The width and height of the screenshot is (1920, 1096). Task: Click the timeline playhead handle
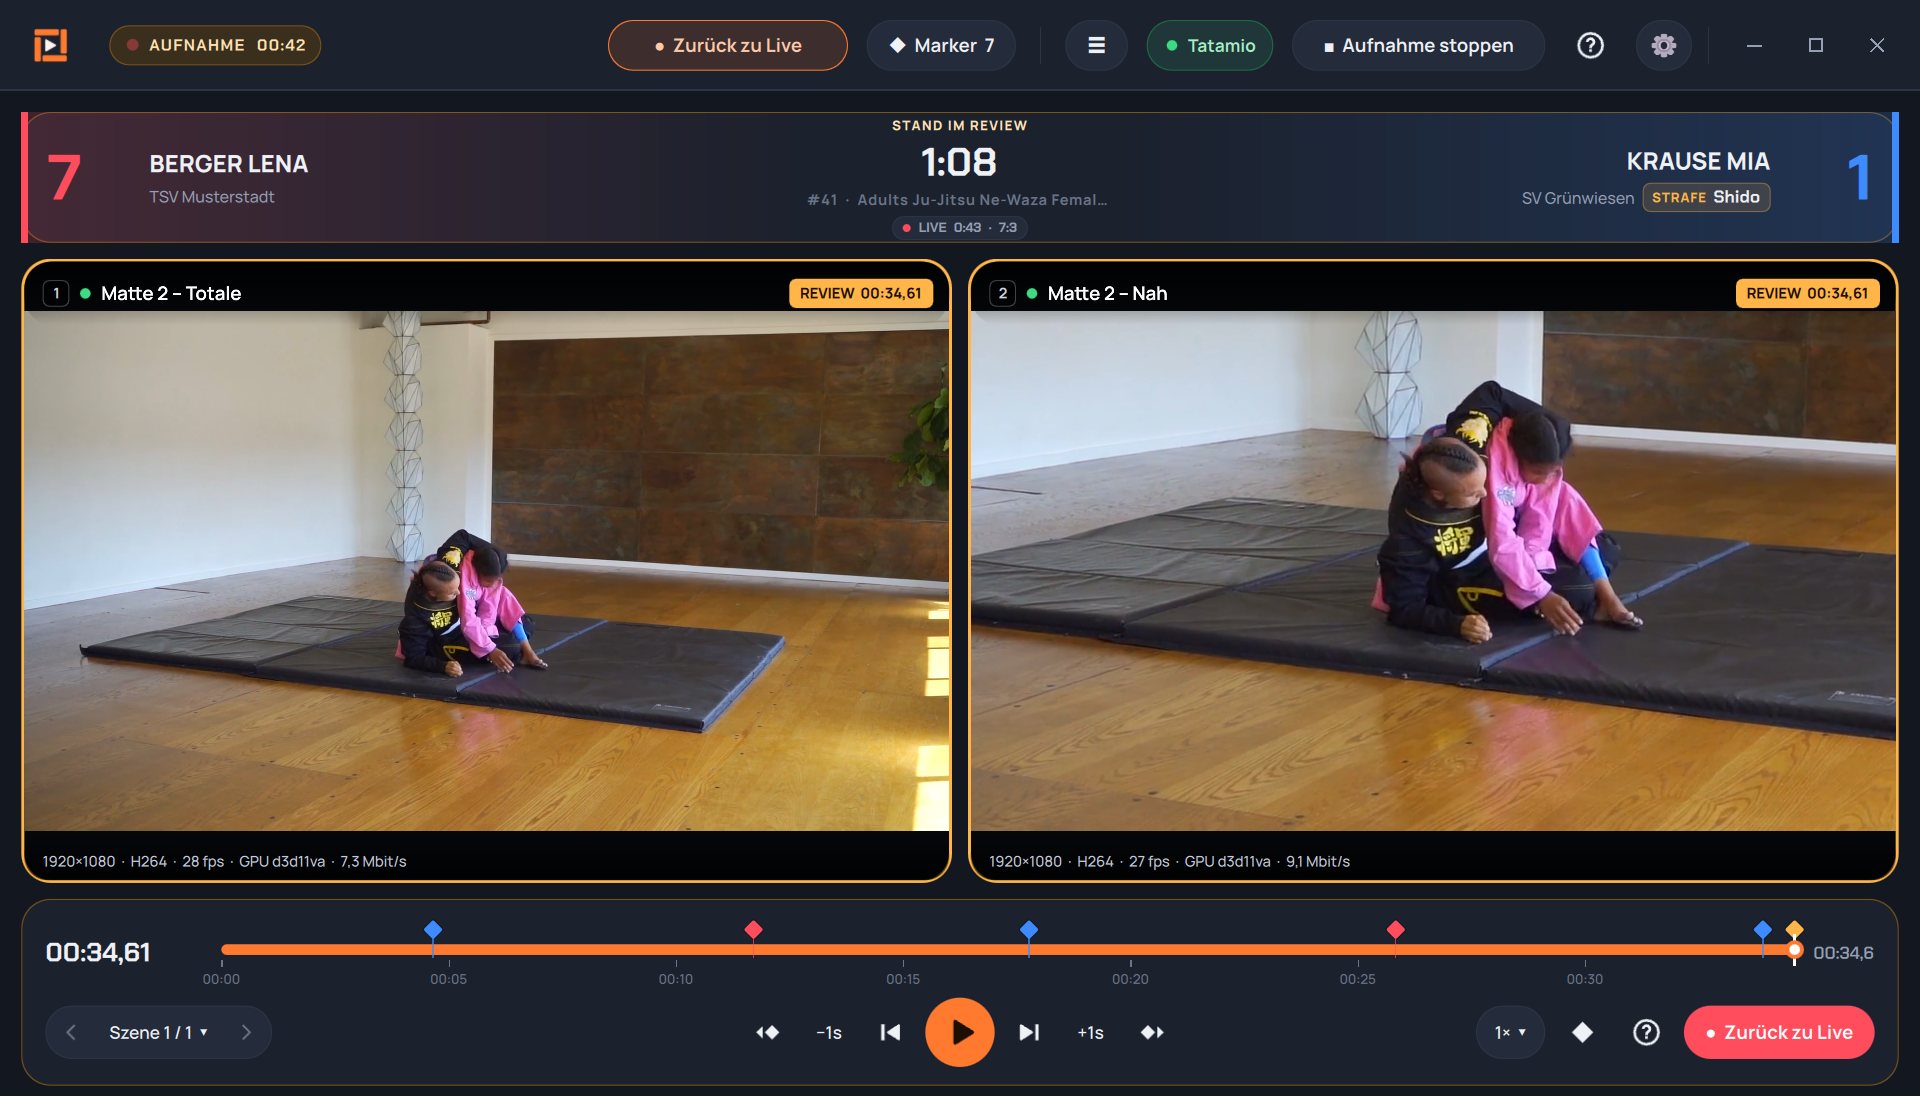pos(1795,950)
